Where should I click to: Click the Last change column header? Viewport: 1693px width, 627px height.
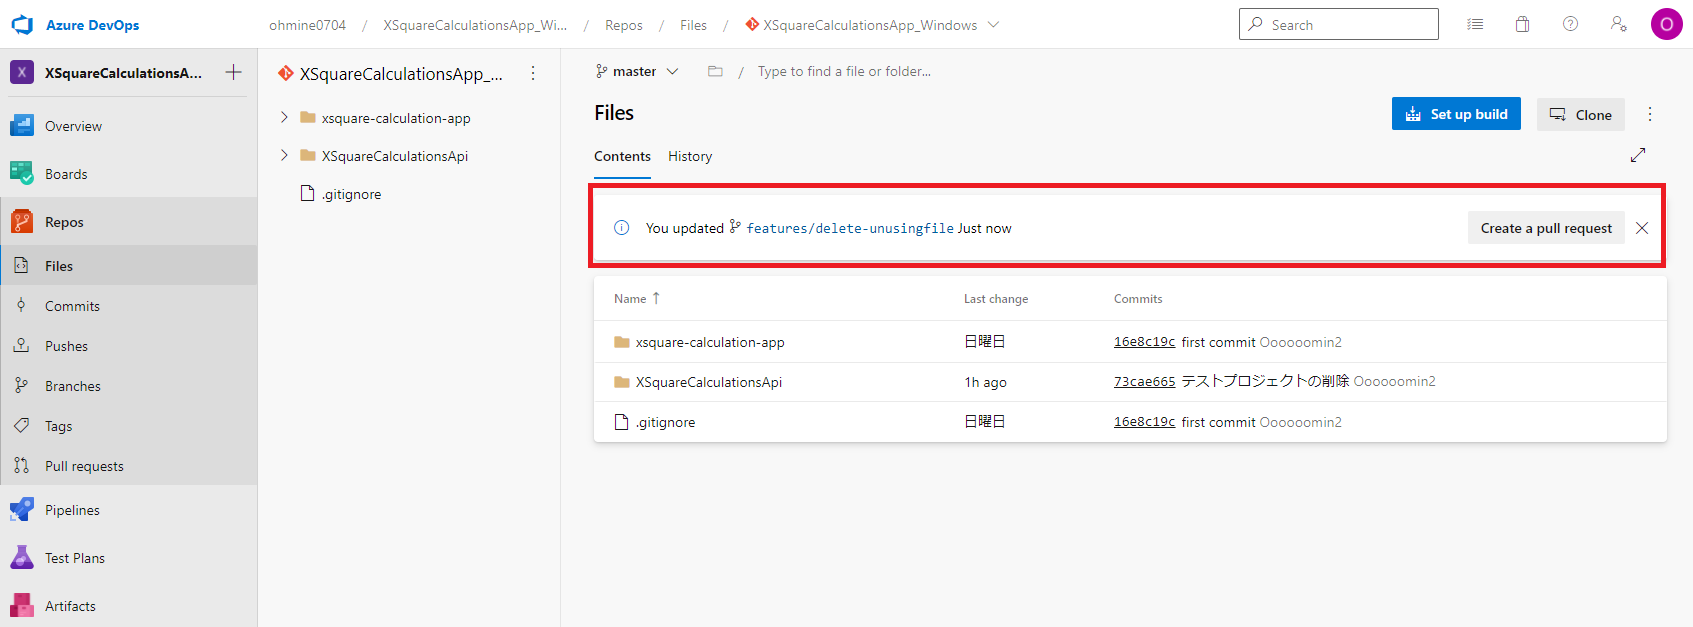point(996,299)
